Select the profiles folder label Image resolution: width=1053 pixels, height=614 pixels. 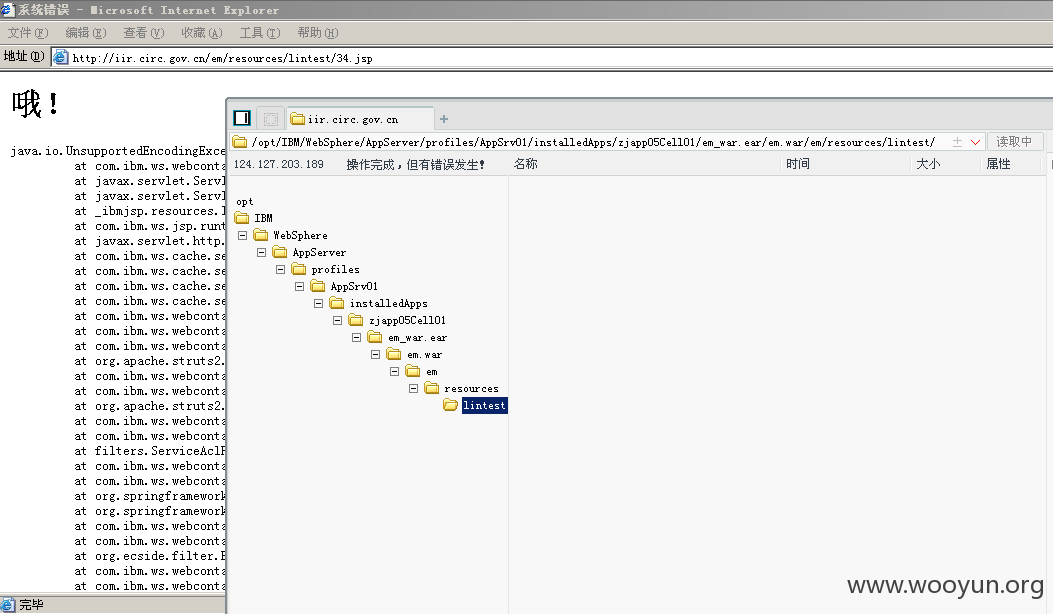coord(335,269)
